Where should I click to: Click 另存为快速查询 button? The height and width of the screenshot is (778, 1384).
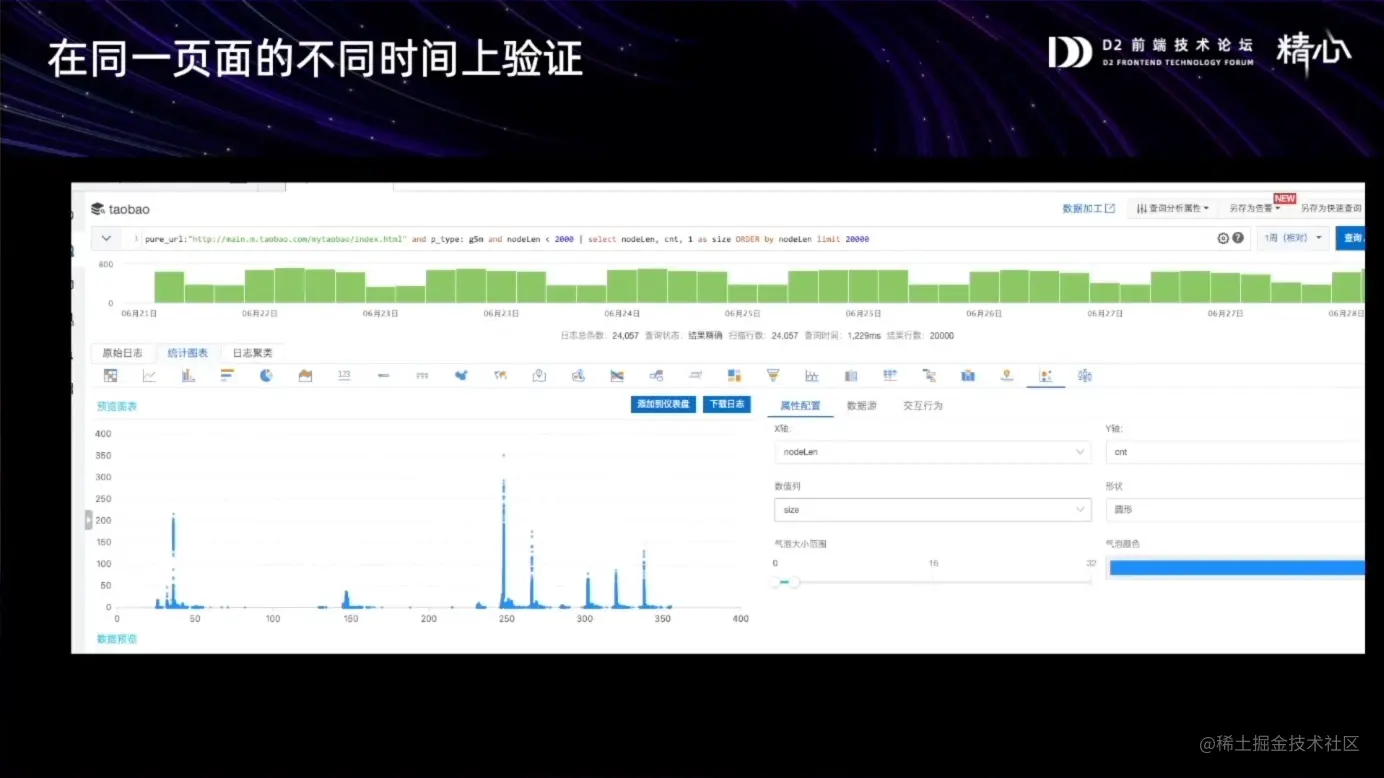1330,208
